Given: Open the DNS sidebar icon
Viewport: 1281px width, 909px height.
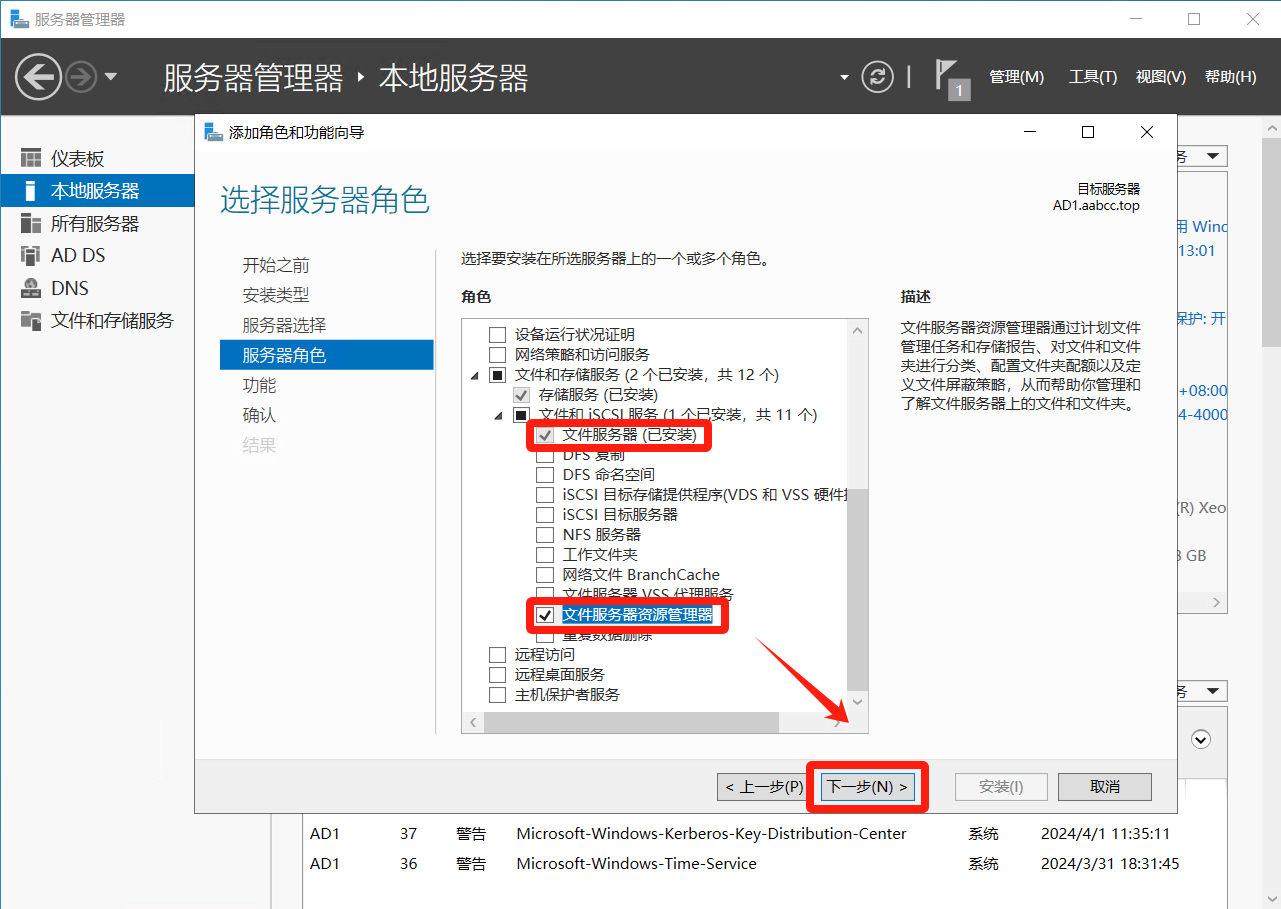Looking at the screenshot, I should [31, 288].
